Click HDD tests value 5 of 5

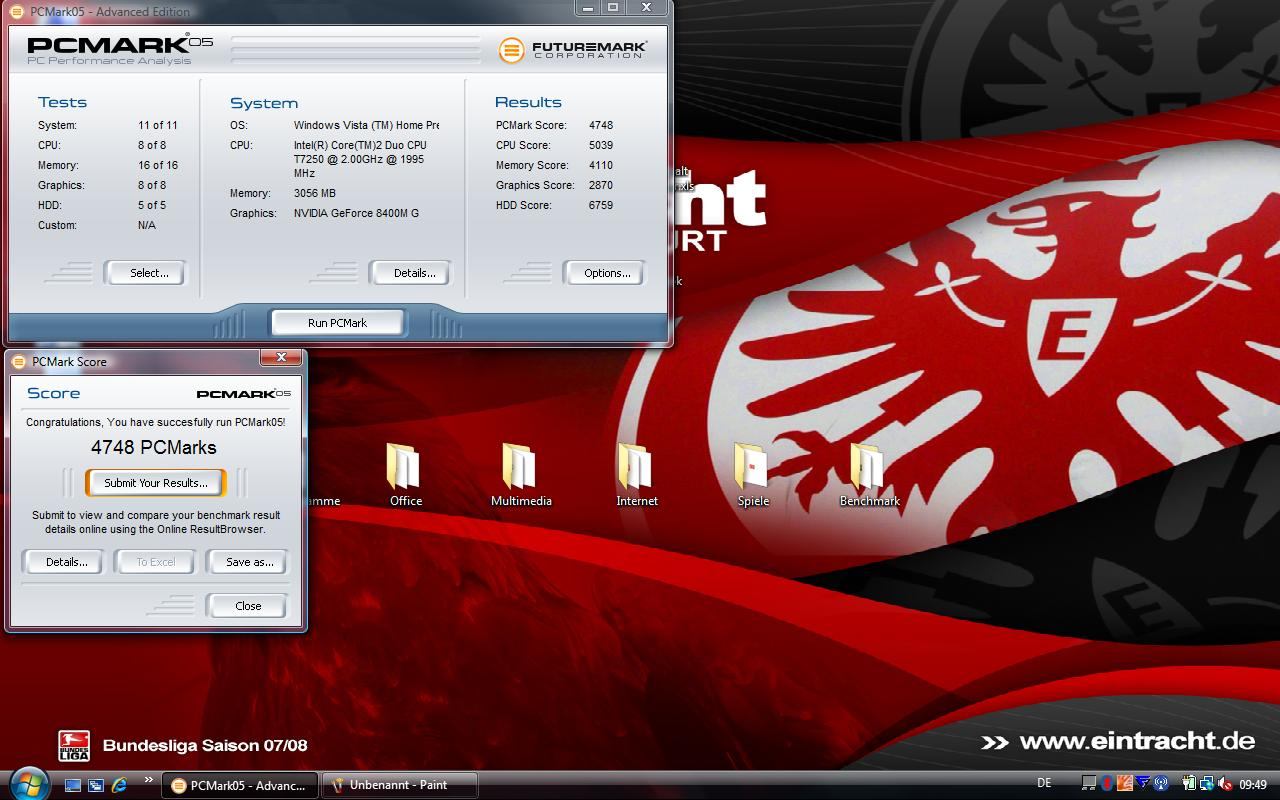(x=152, y=205)
